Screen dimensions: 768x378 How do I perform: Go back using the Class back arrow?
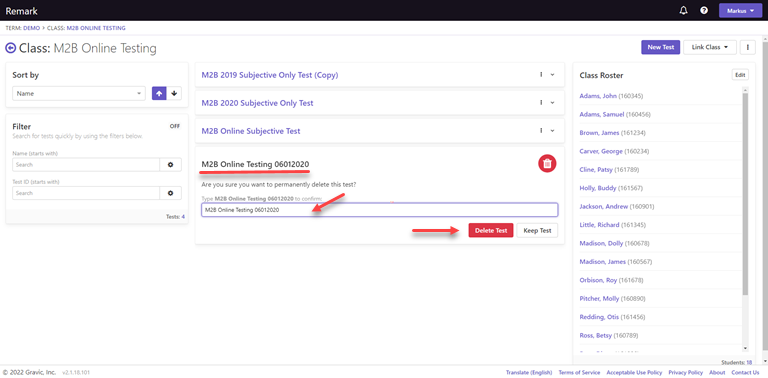pos(10,48)
